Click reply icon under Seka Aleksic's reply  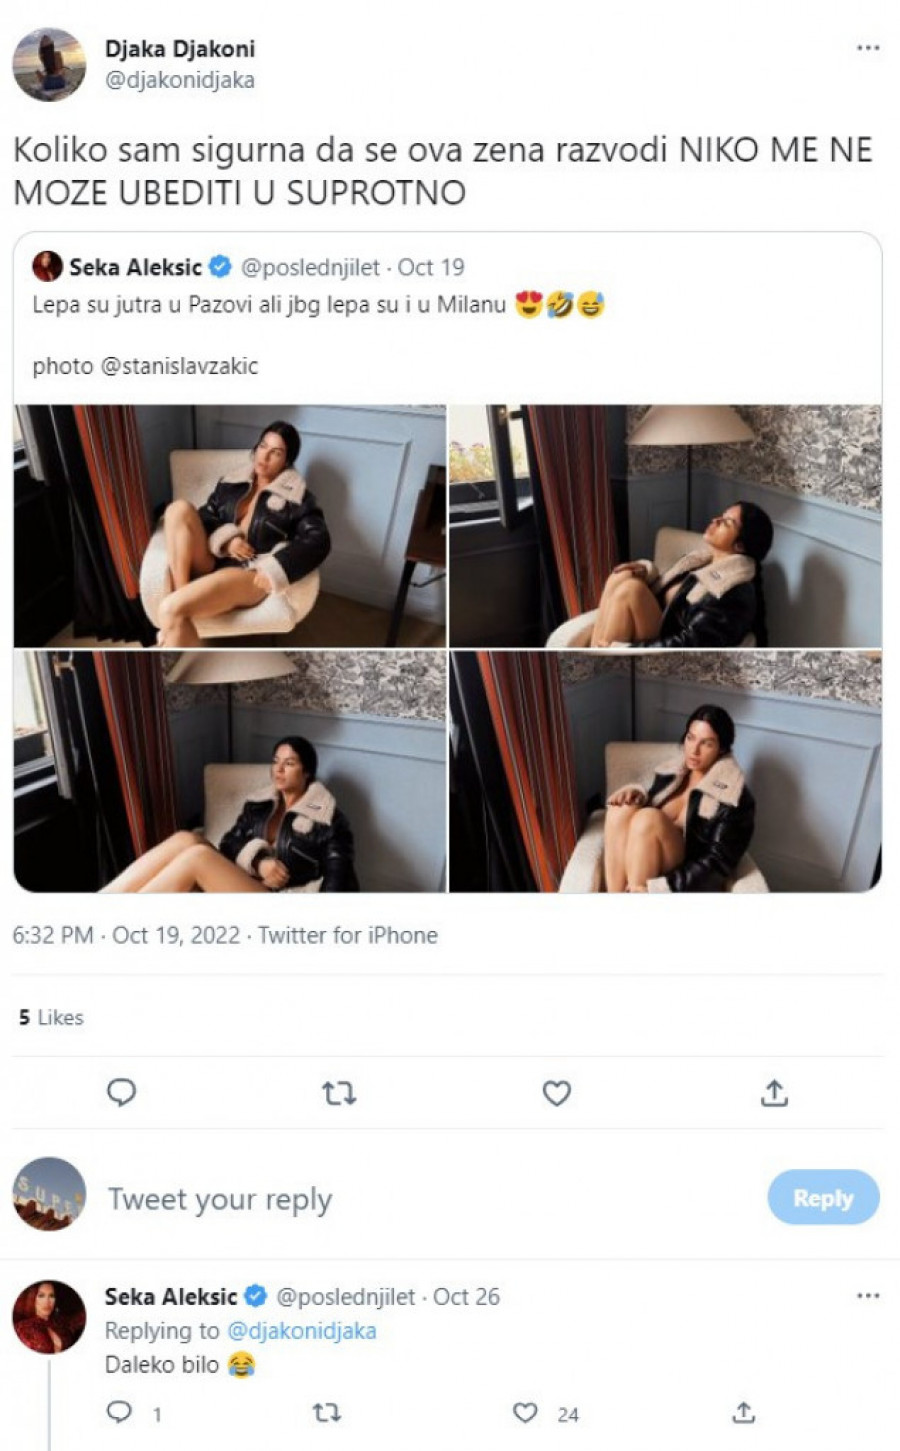(x=120, y=1412)
